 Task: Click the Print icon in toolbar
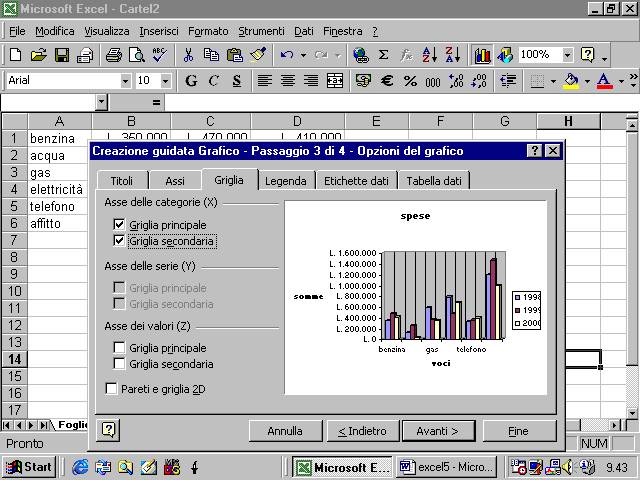click(x=113, y=55)
